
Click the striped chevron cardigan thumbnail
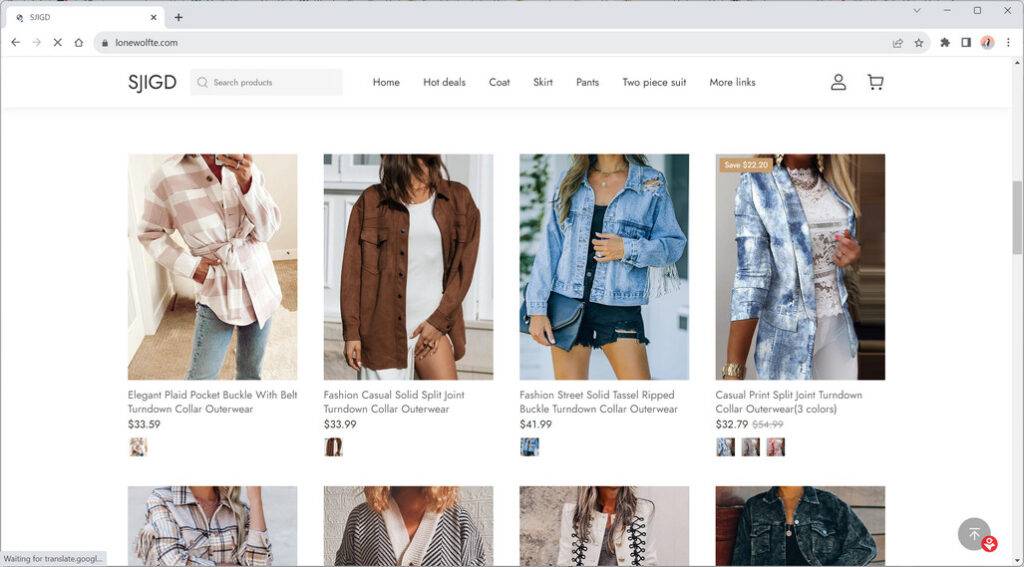(408, 526)
